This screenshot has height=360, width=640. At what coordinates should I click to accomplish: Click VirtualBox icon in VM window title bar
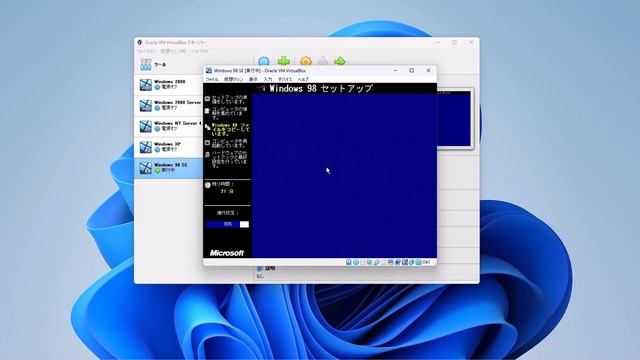point(209,71)
